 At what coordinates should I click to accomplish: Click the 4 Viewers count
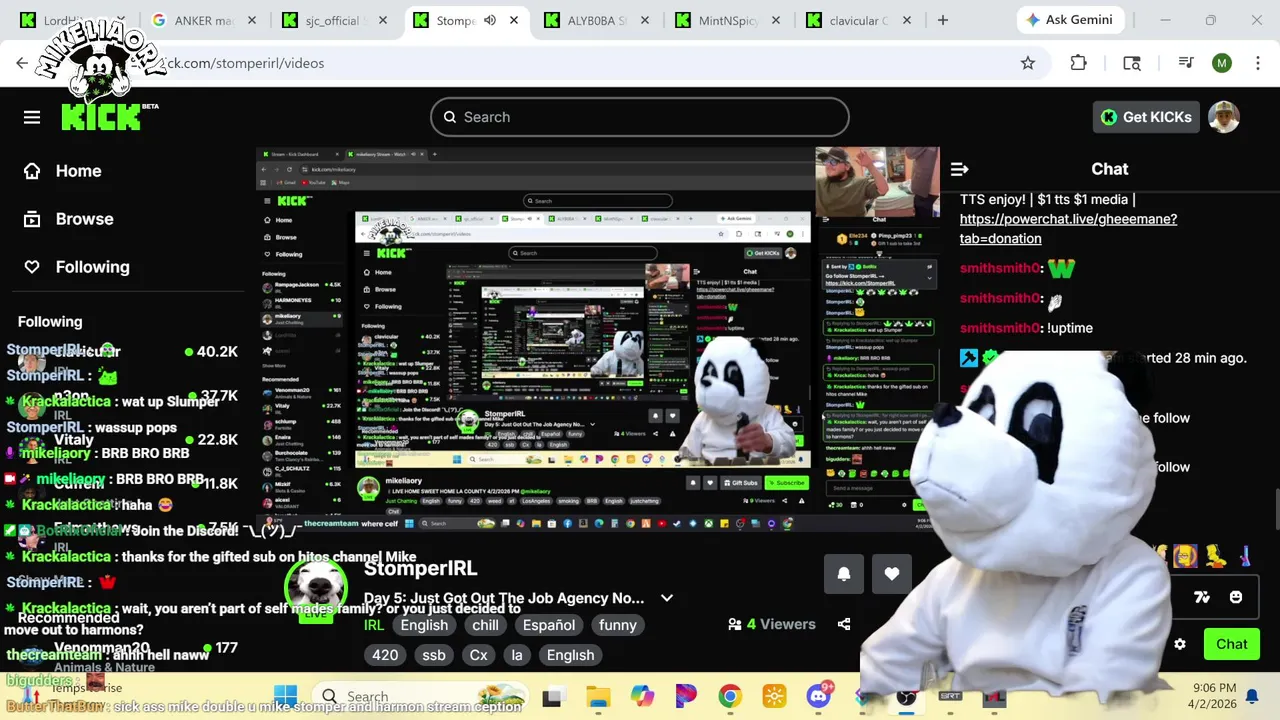coord(773,624)
